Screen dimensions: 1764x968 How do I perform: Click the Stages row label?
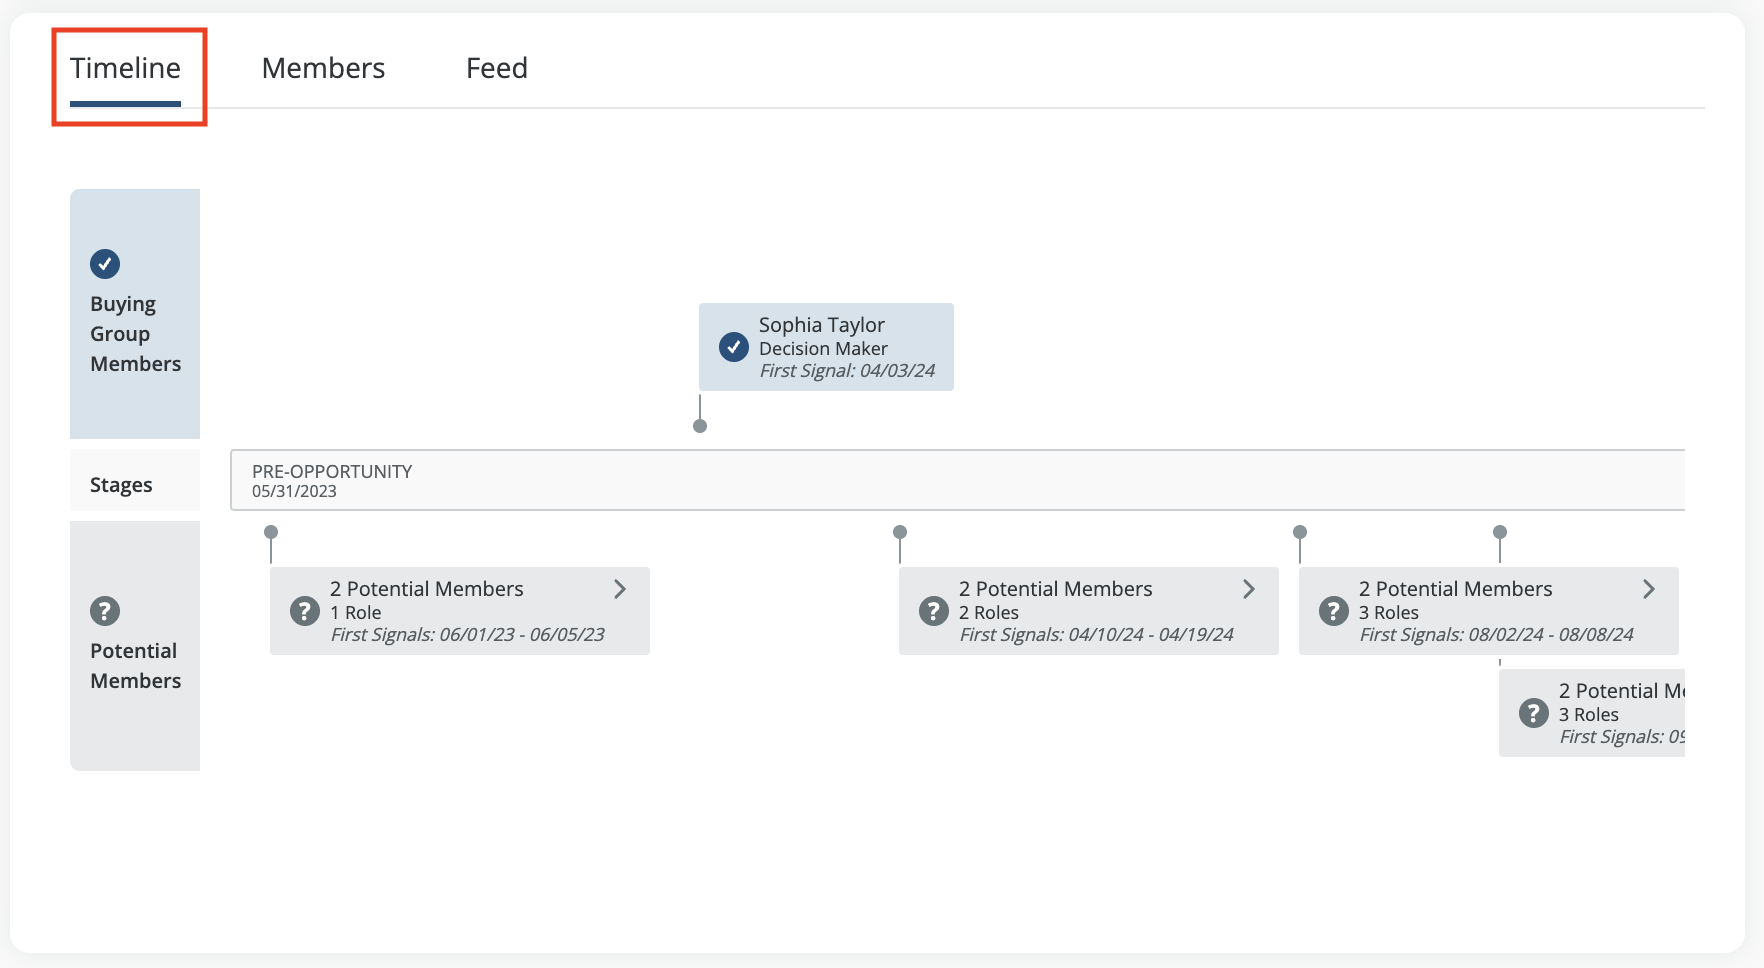click(x=121, y=485)
